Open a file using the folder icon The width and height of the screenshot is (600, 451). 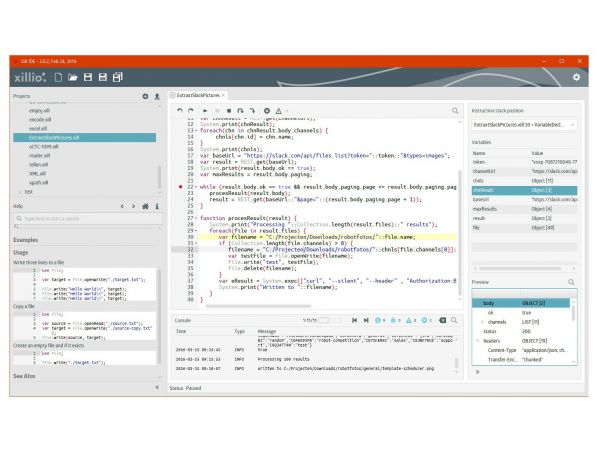(73, 77)
